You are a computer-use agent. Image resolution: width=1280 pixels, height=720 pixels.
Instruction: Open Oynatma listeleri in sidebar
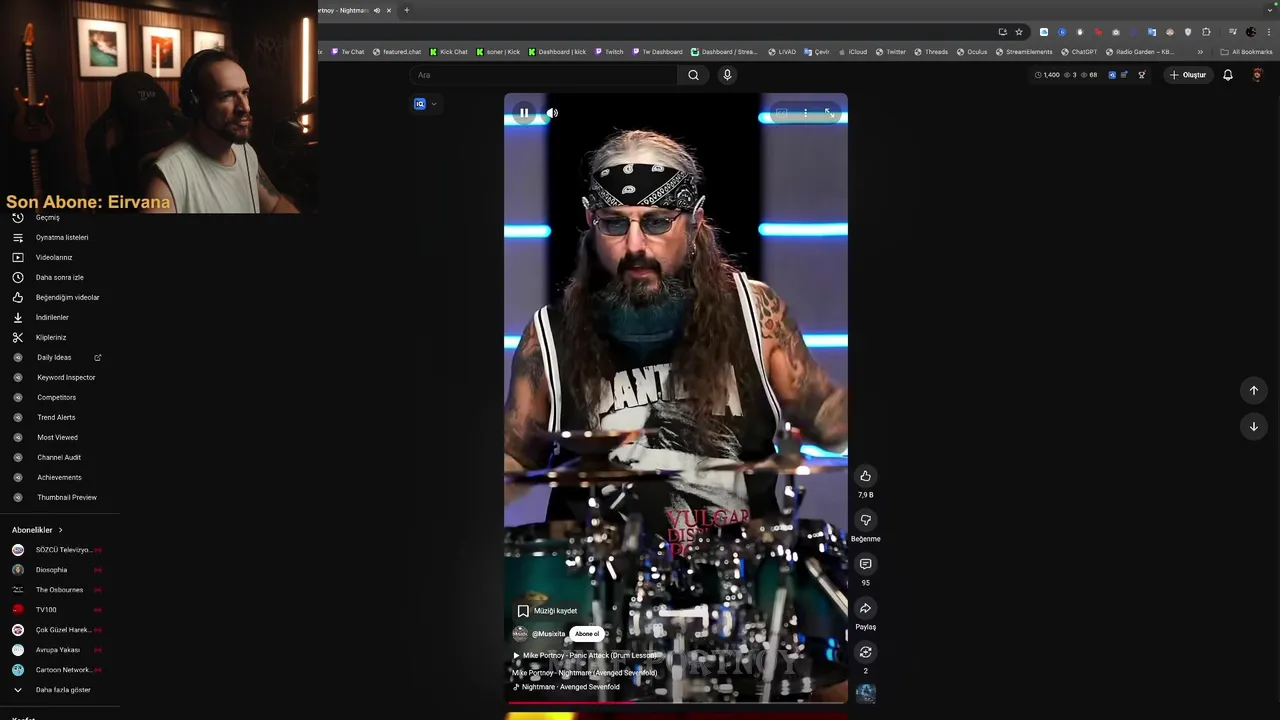60,238
